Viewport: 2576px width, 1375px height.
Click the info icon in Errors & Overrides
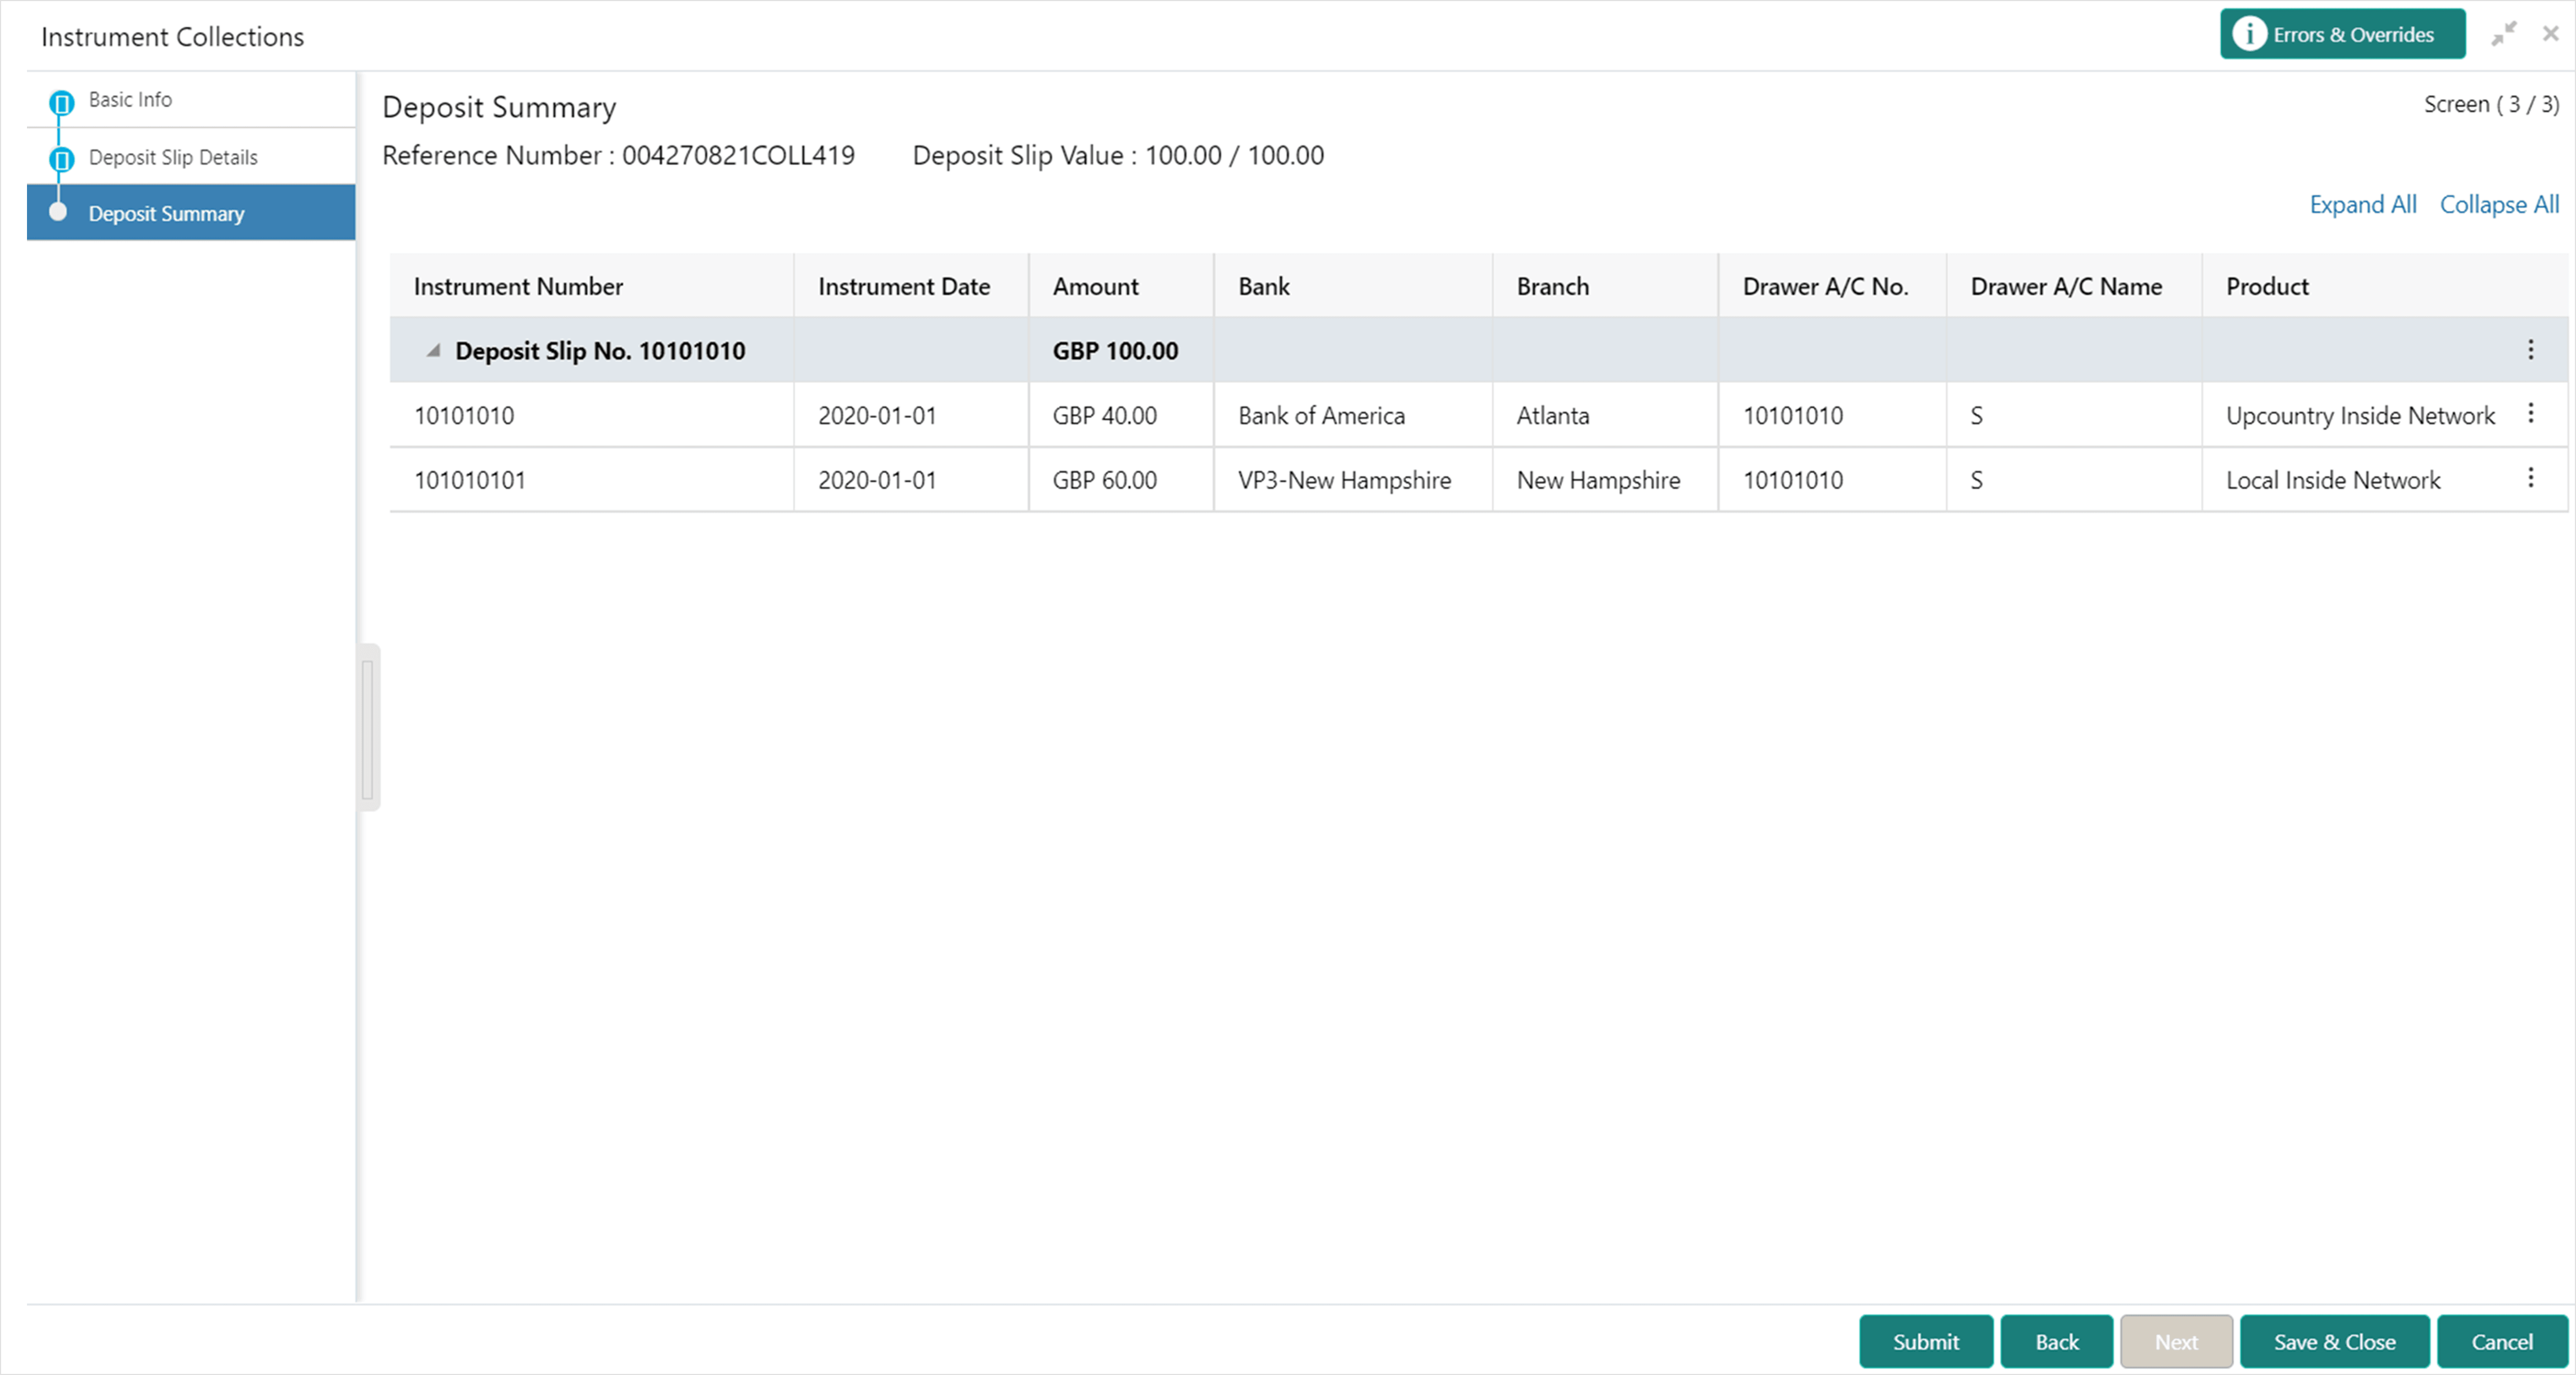[x=2249, y=34]
